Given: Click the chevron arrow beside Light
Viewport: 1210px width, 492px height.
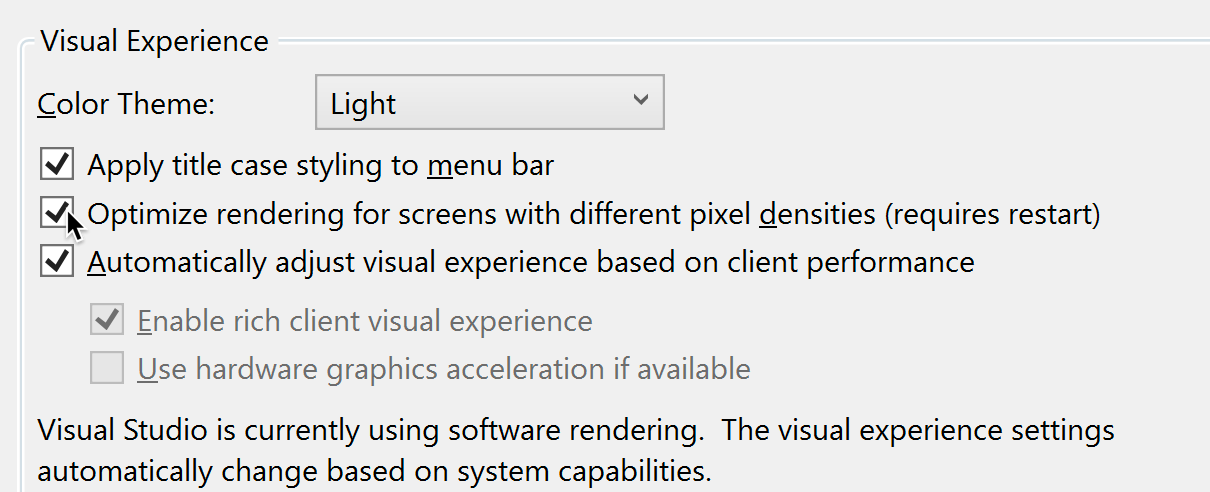Looking at the screenshot, I should click(641, 101).
